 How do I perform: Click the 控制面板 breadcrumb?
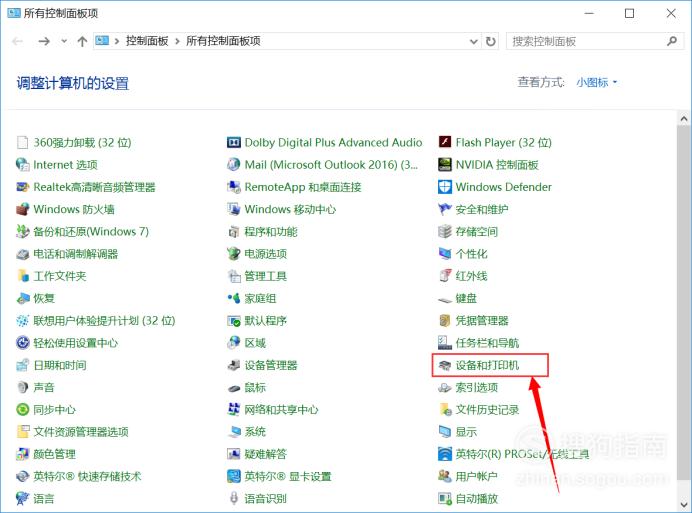coord(147,41)
